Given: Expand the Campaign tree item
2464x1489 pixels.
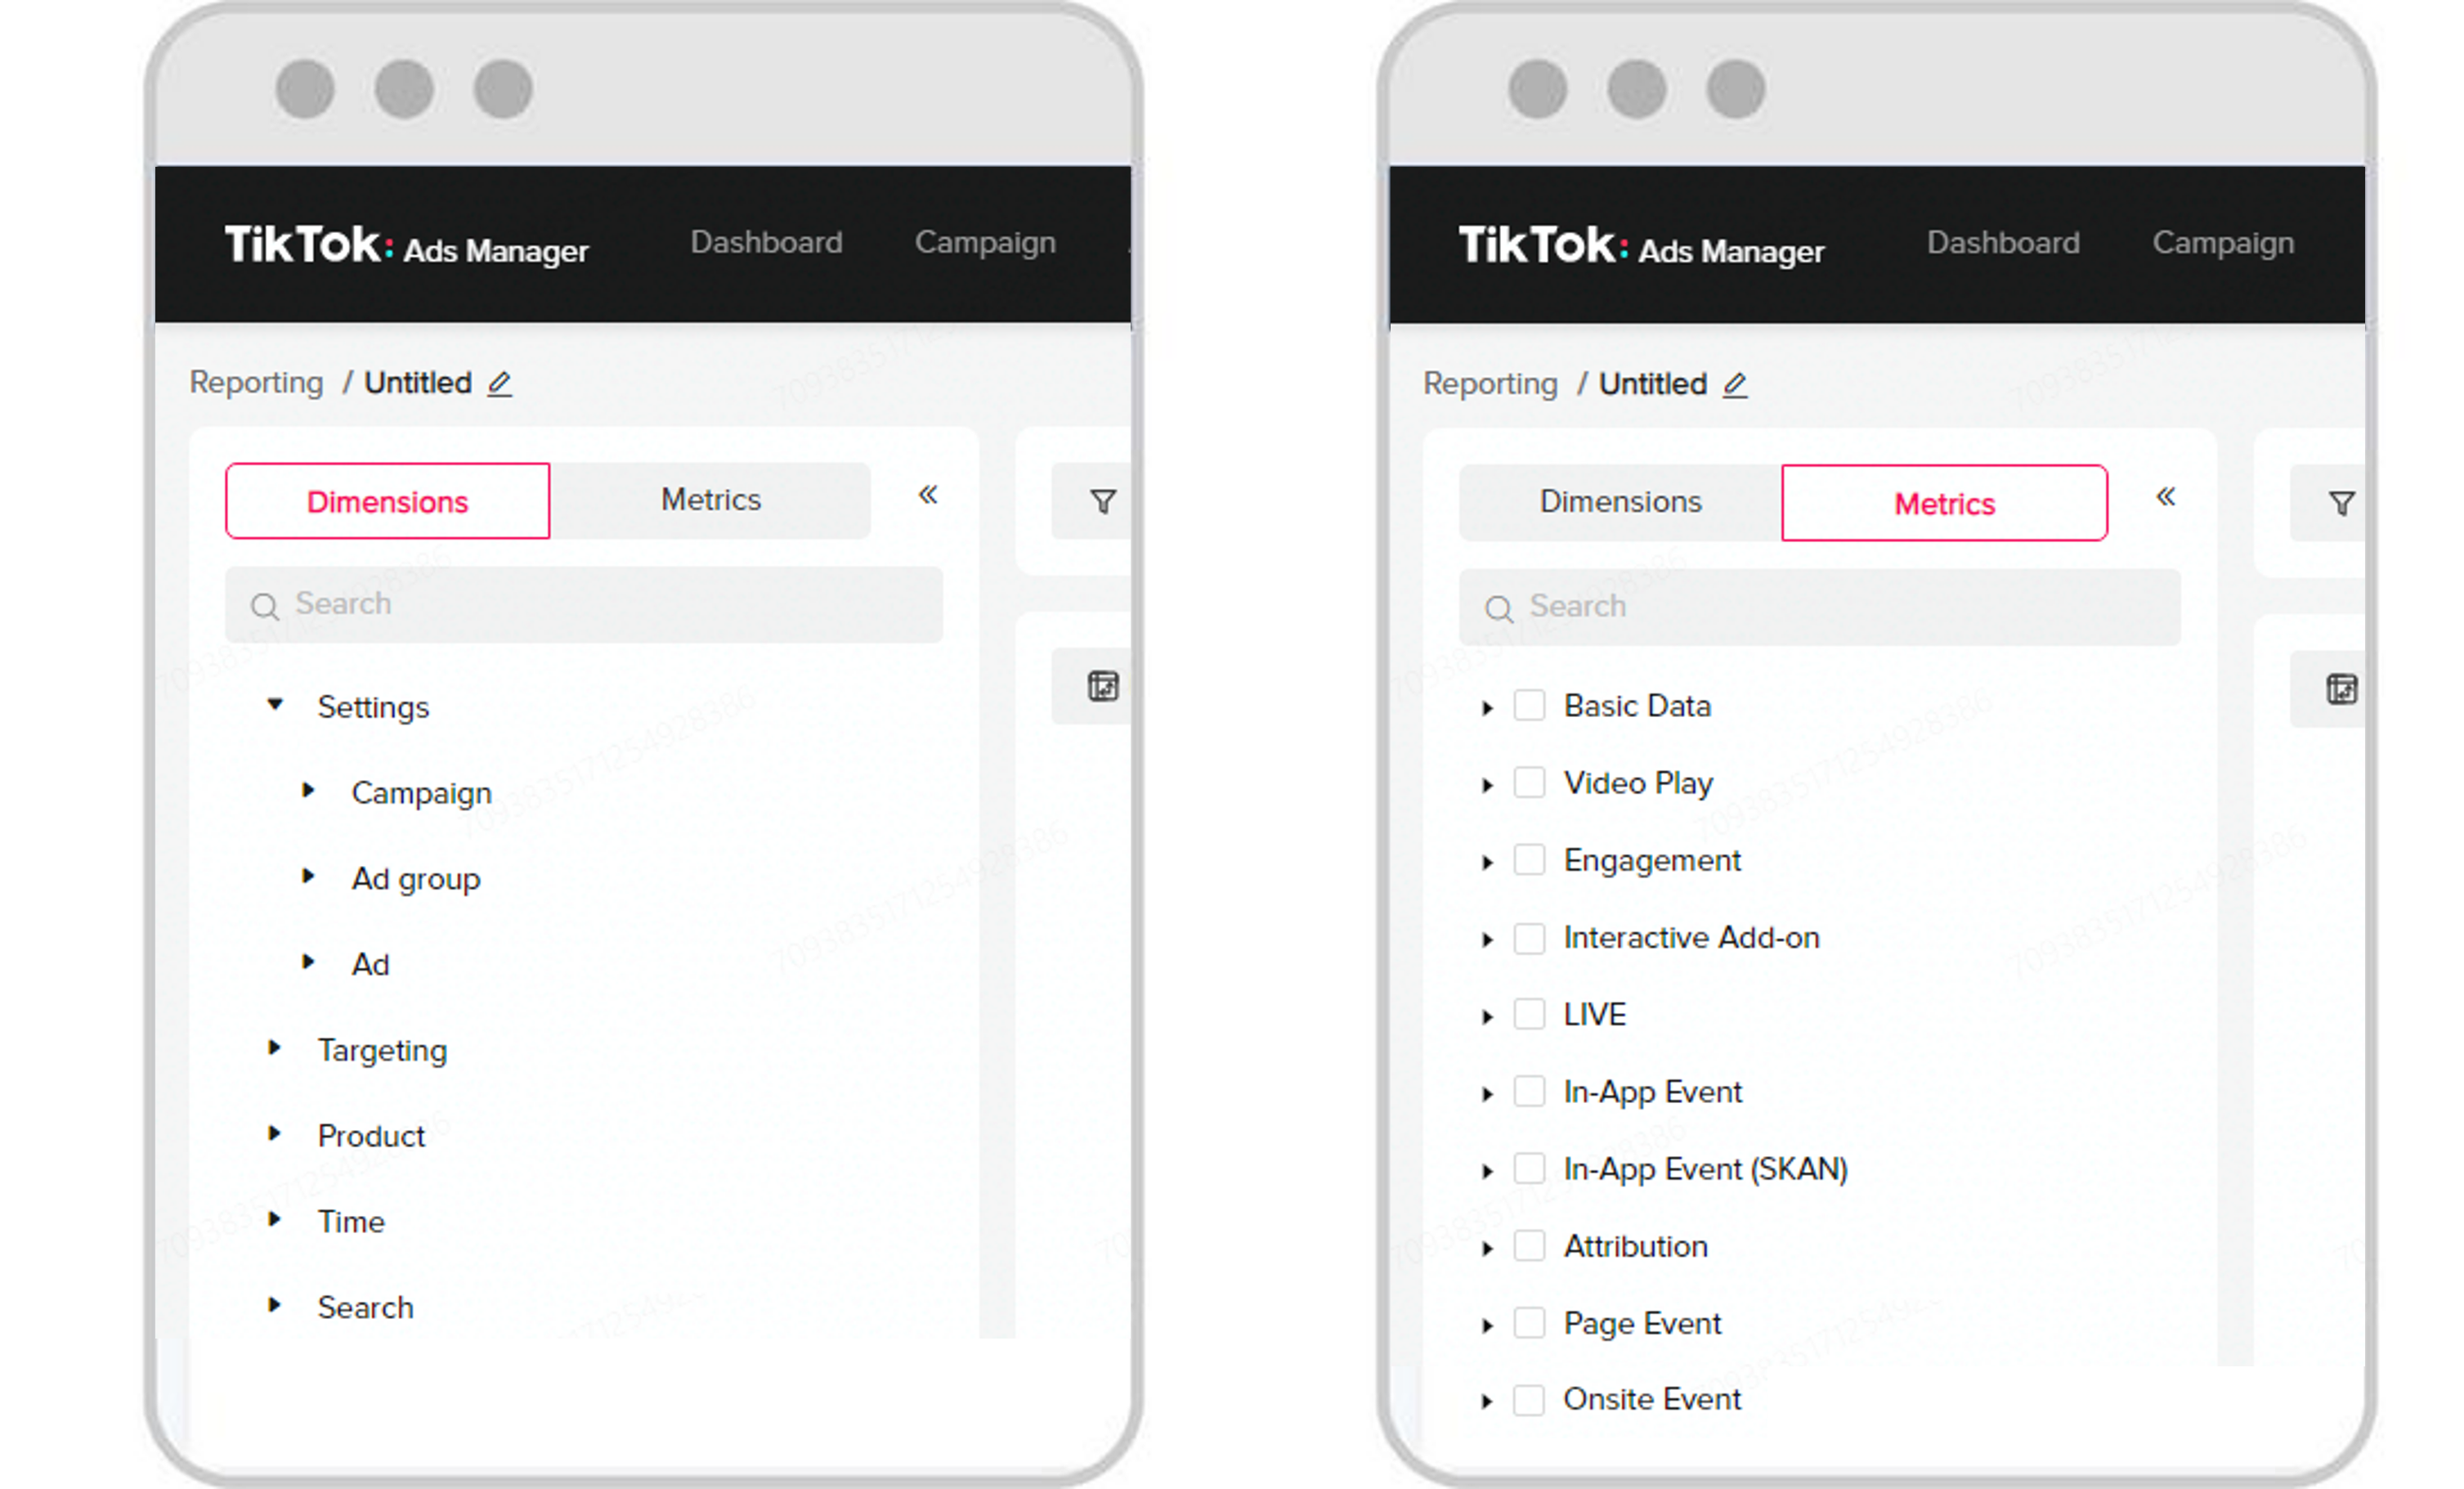Looking at the screenshot, I should tap(310, 790).
